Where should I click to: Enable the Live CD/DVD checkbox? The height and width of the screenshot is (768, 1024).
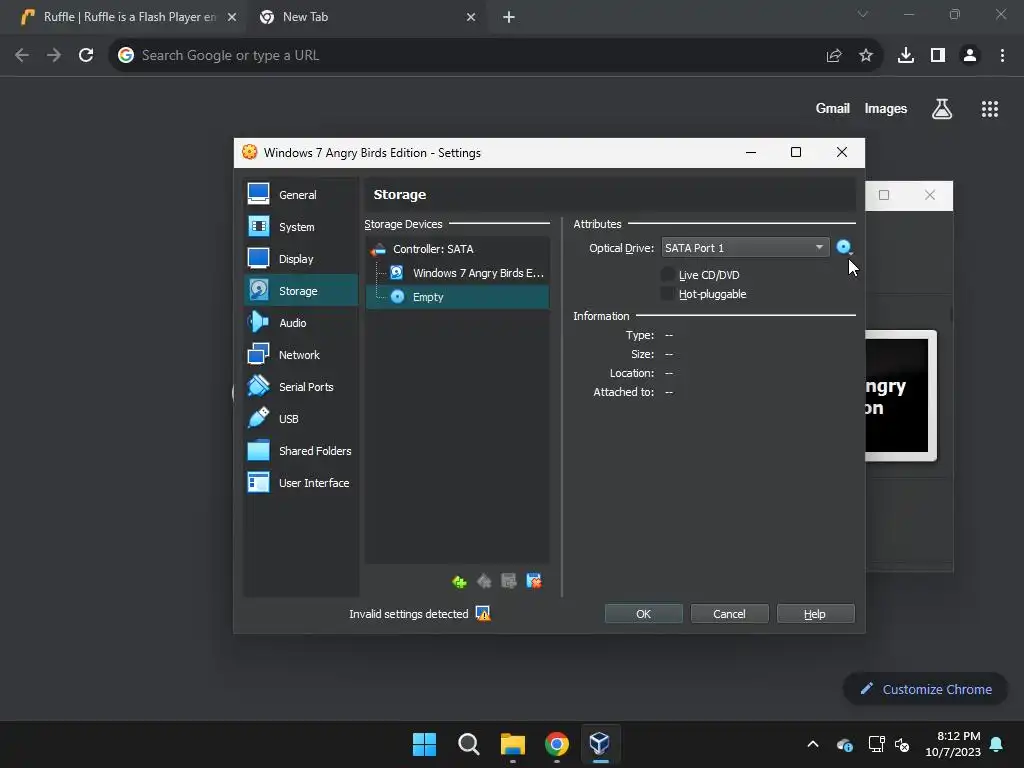(x=667, y=275)
